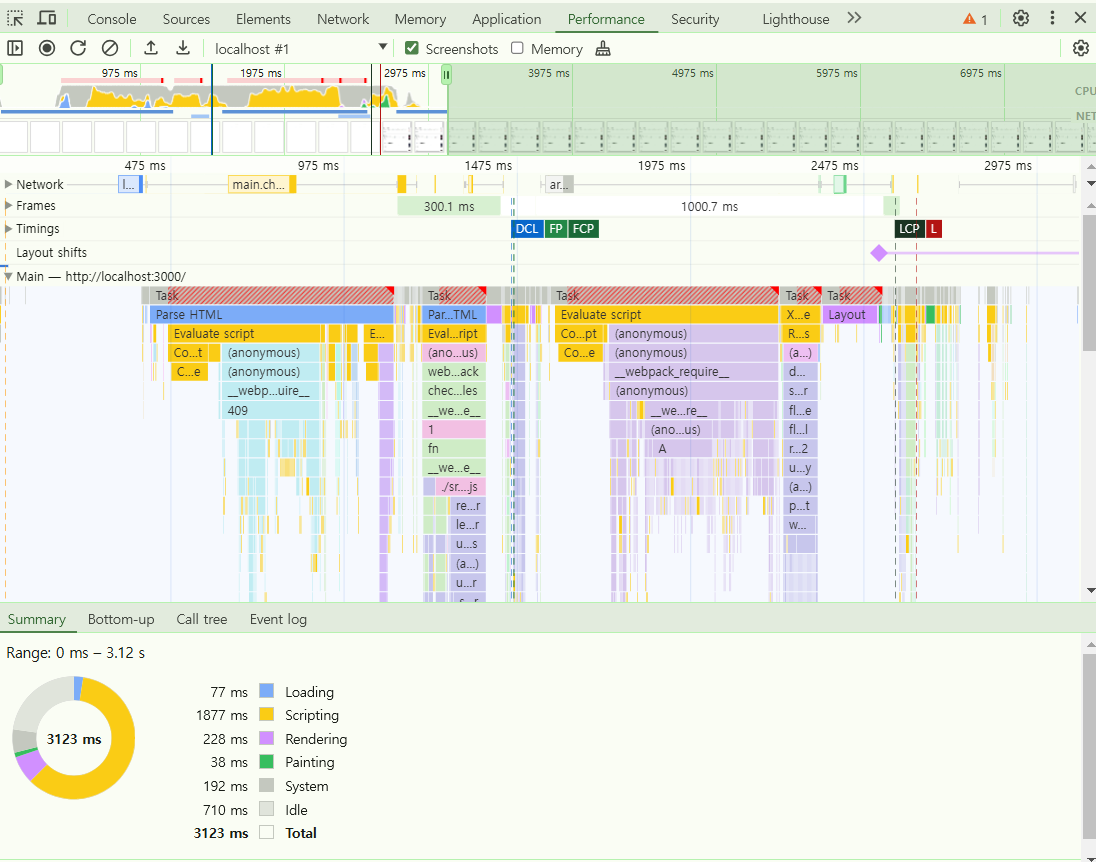Select the 409 flame chart entry
The width and height of the screenshot is (1096, 862).
[271, 410]
